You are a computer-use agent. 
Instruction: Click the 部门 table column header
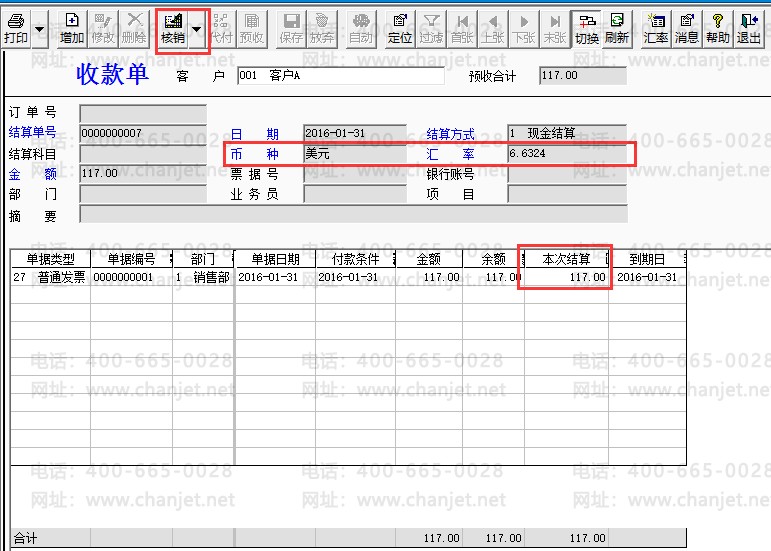coord(203,259)
